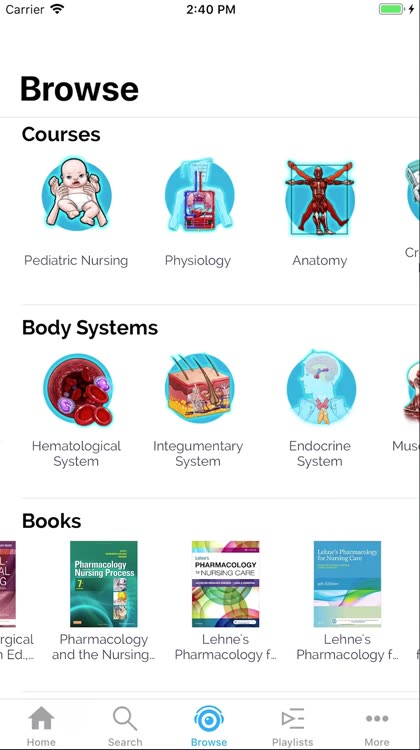Tap the Pharmacology and the Nursing title text
This screenshot has height=750, width=420.
103,647
